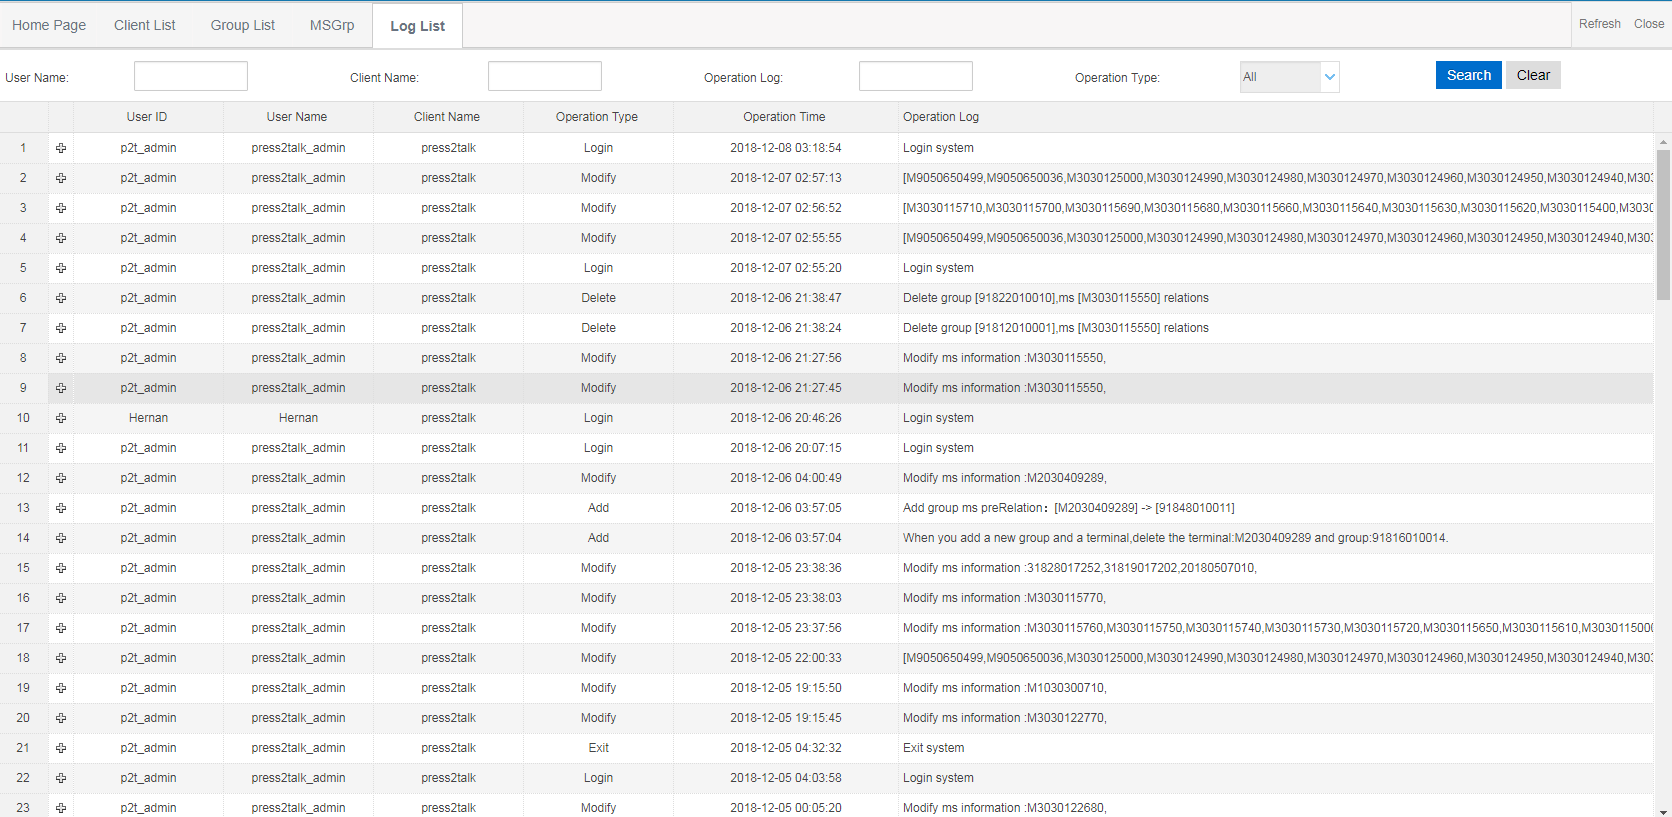Image resolution: width=1672 pixels, height=817 pixels.
Task: Expand the details of log row 2
Action: click(61, 178)
